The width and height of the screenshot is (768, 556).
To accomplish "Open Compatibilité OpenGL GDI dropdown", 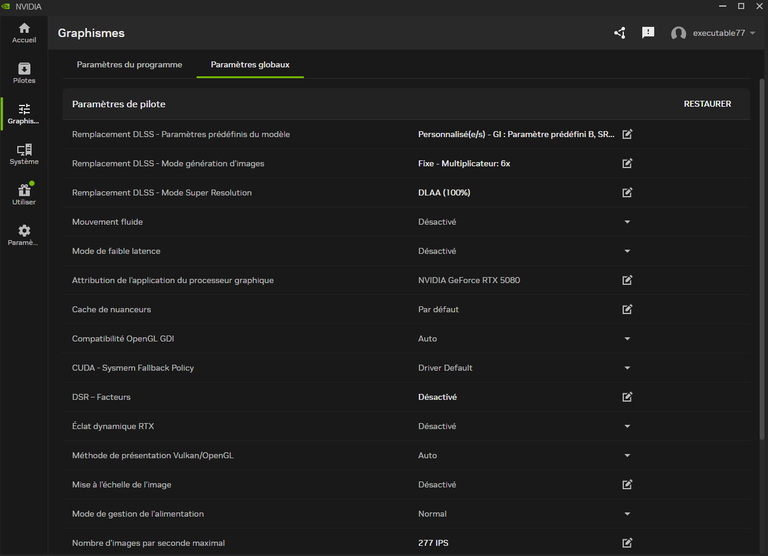I will pyautogui.click(x=627, y=338).
